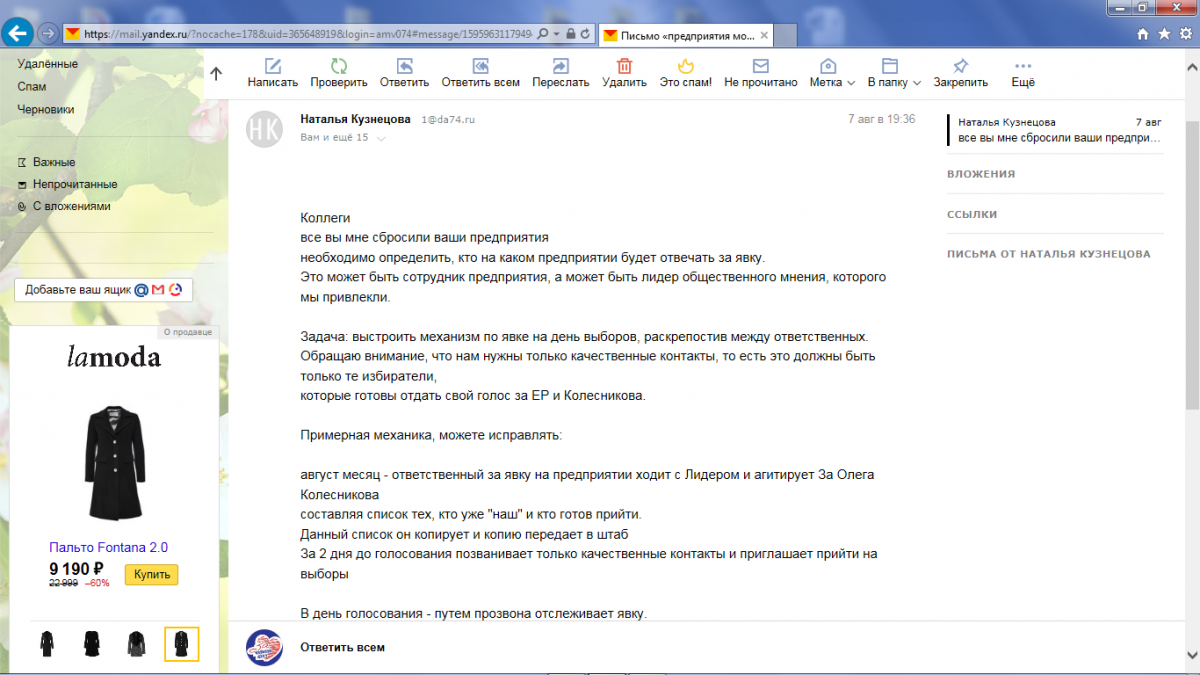Open the Ещё more-actions menu
Viewport: 1200px width, 675px height.
click(x=1023, y=73)
